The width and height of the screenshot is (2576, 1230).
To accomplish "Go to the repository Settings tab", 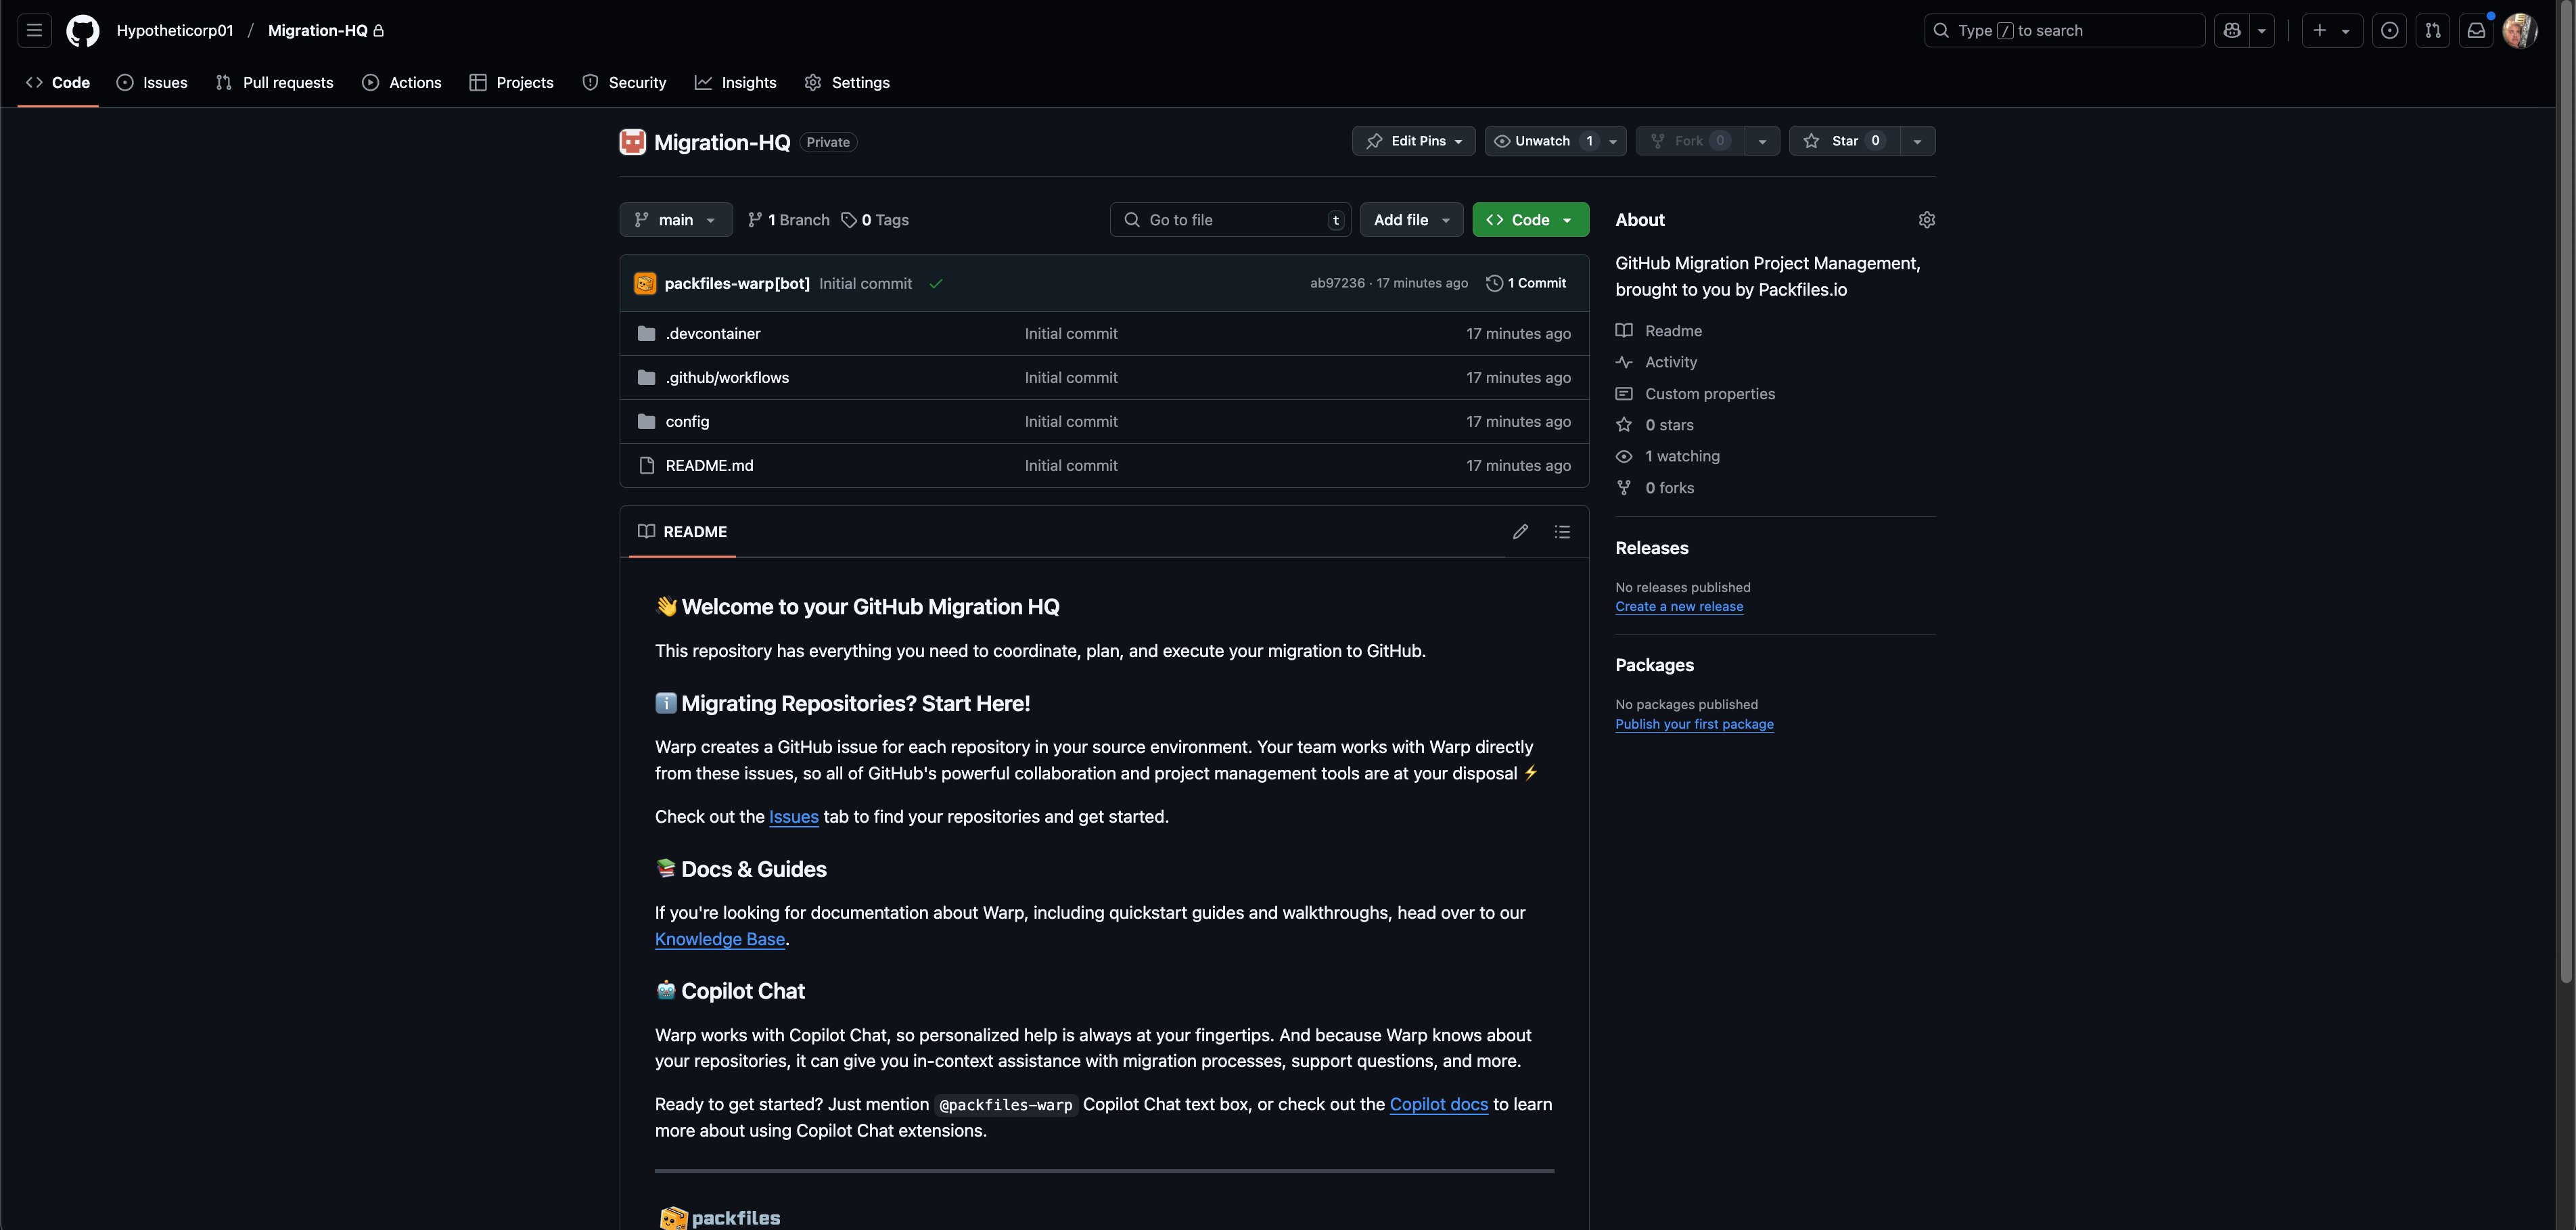I will pos(847,83).
